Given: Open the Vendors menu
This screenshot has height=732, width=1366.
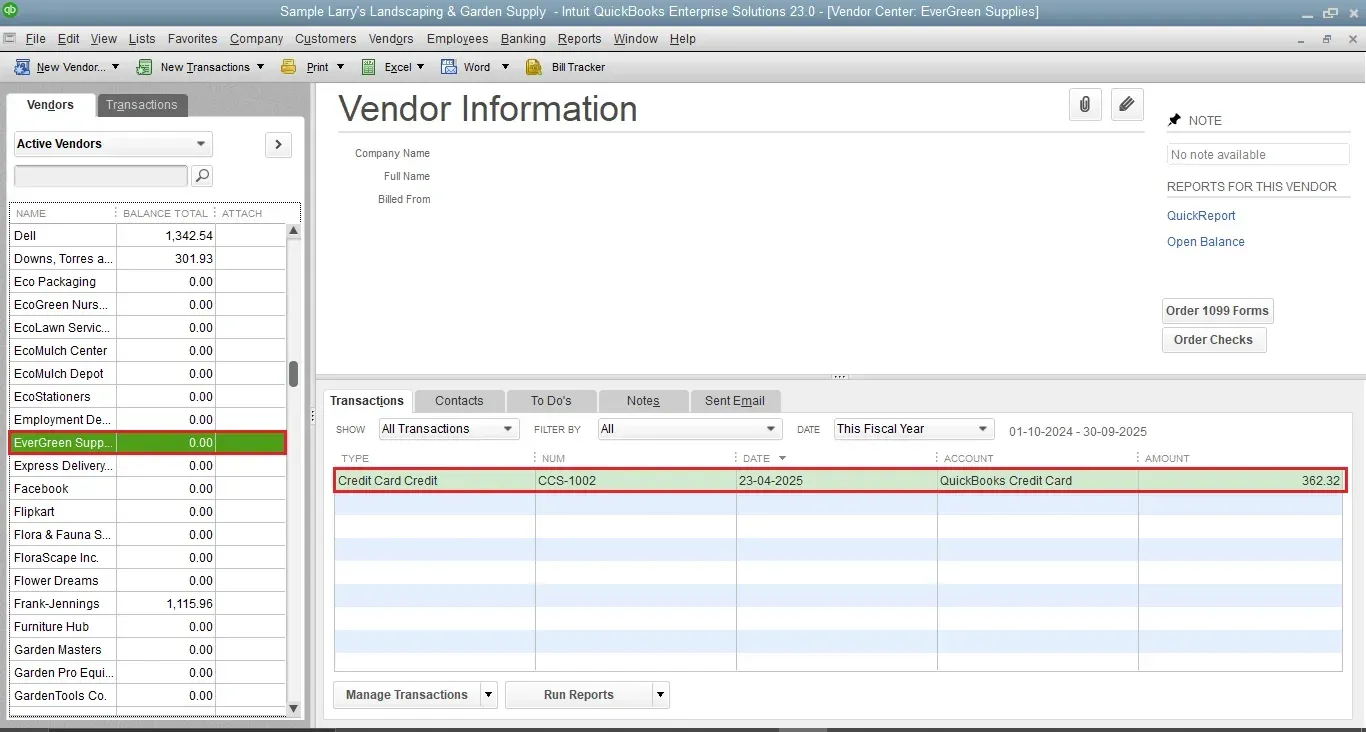Looking at the screenshot, I should pos(391,39).
